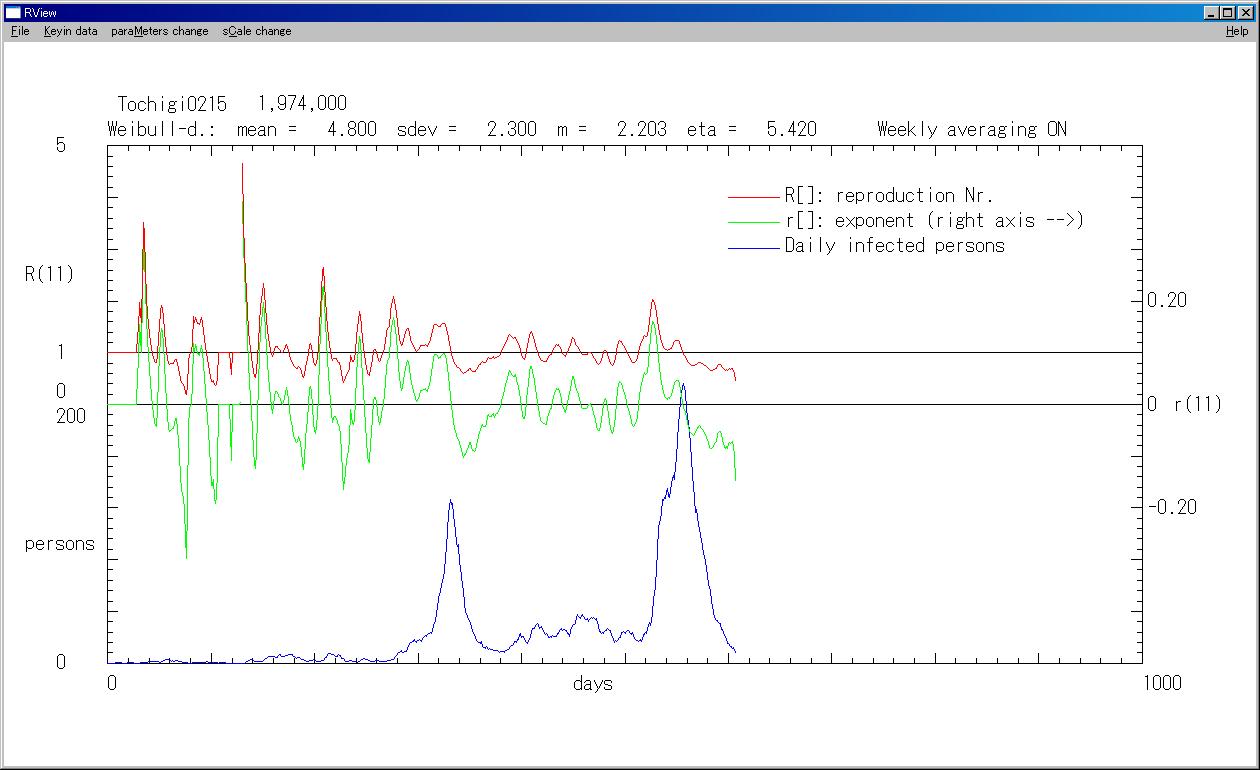The height and width of the screenshot is (770, 1260).
Task: Click the m value '2.203'
Action: click(x=641, y=129)
